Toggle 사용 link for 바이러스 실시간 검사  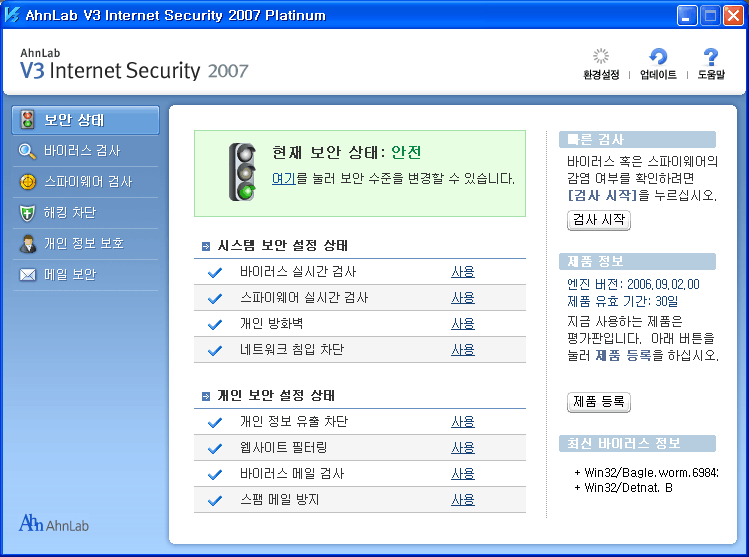coord(463,272)
